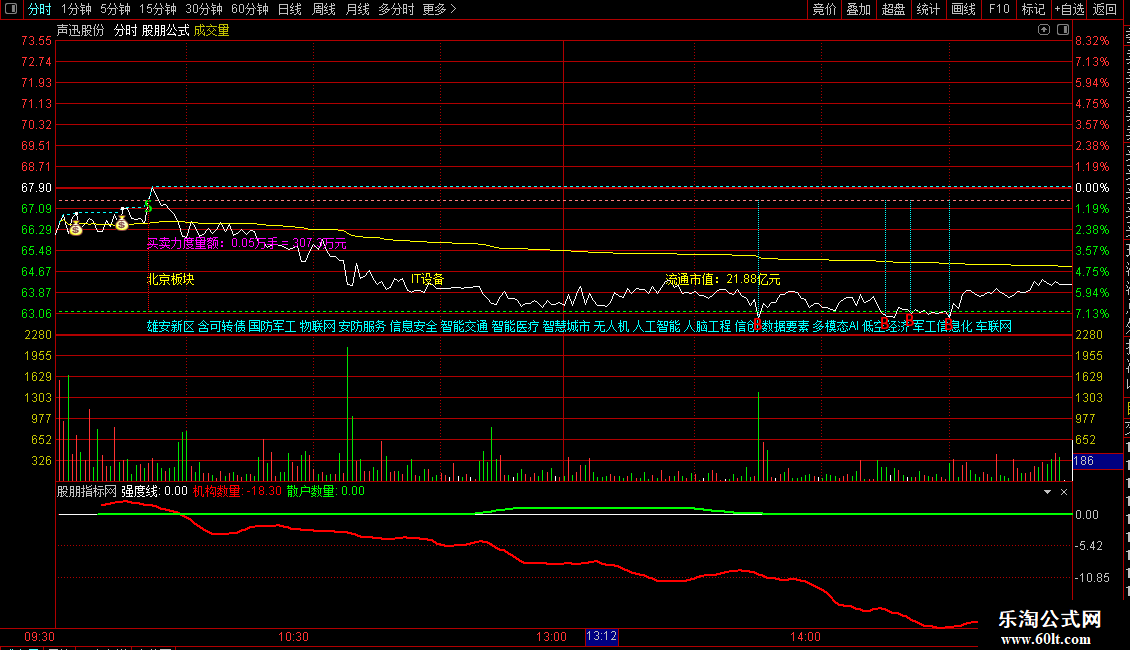Switch to 分时 intraday view
1130x650 pixels.
(40, 9)
